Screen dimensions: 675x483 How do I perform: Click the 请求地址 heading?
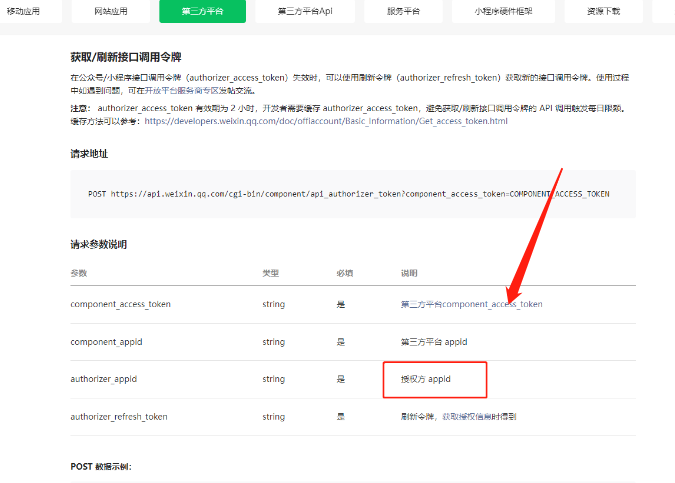tap(89, 154)
